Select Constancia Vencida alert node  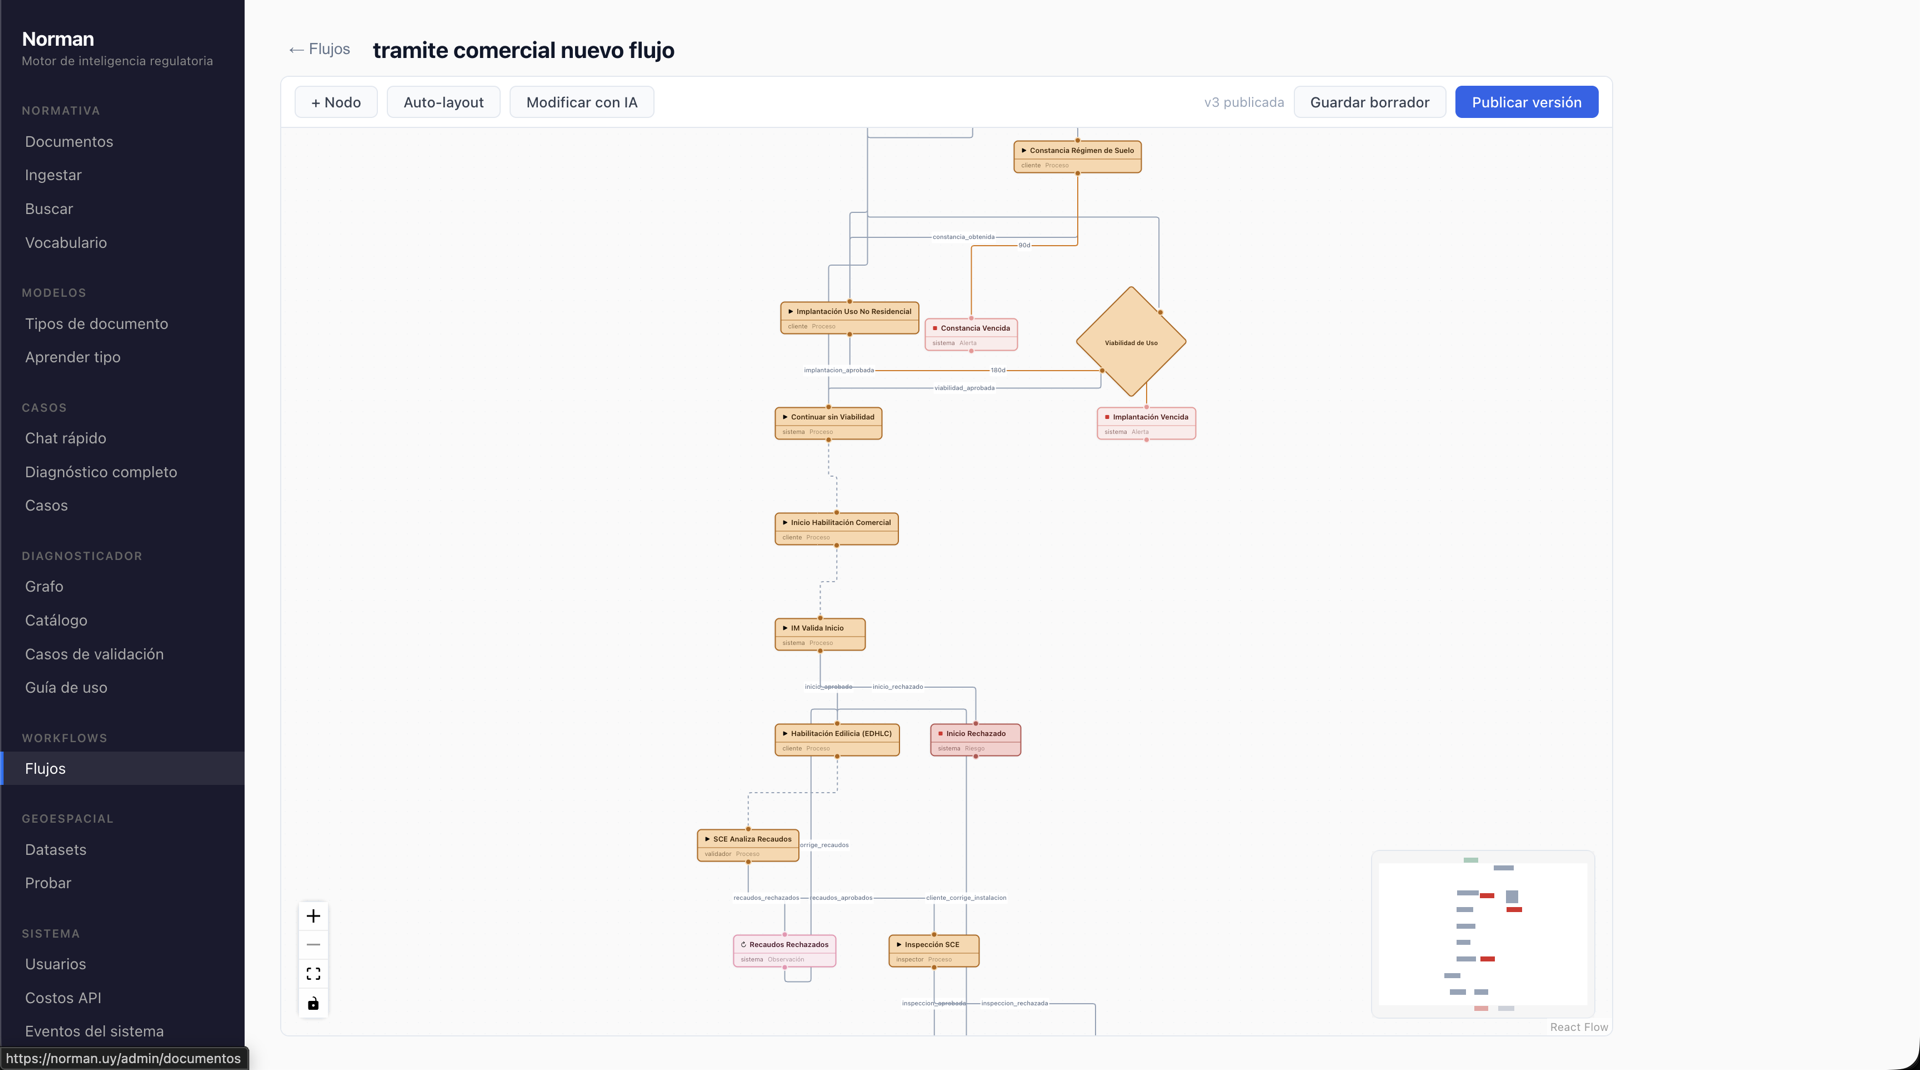coord(971,335)
